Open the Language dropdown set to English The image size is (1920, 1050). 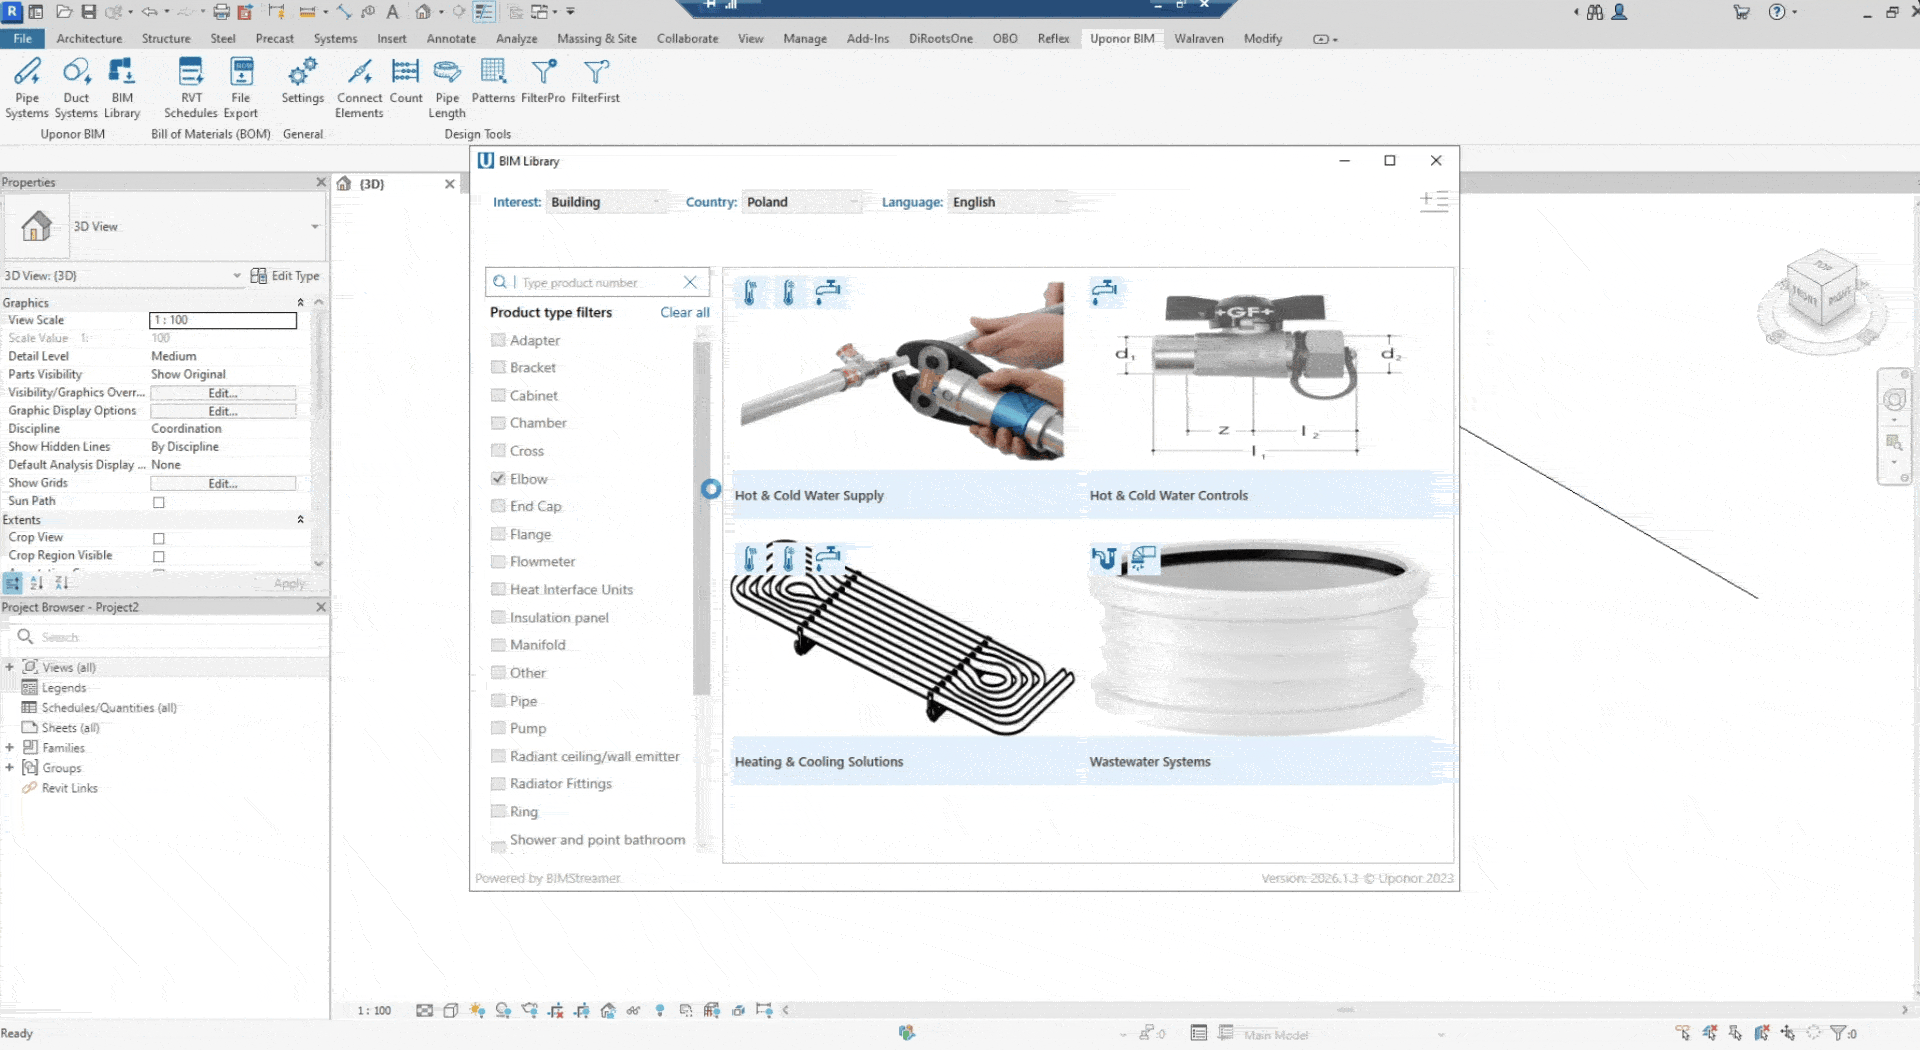point(1007,201)
